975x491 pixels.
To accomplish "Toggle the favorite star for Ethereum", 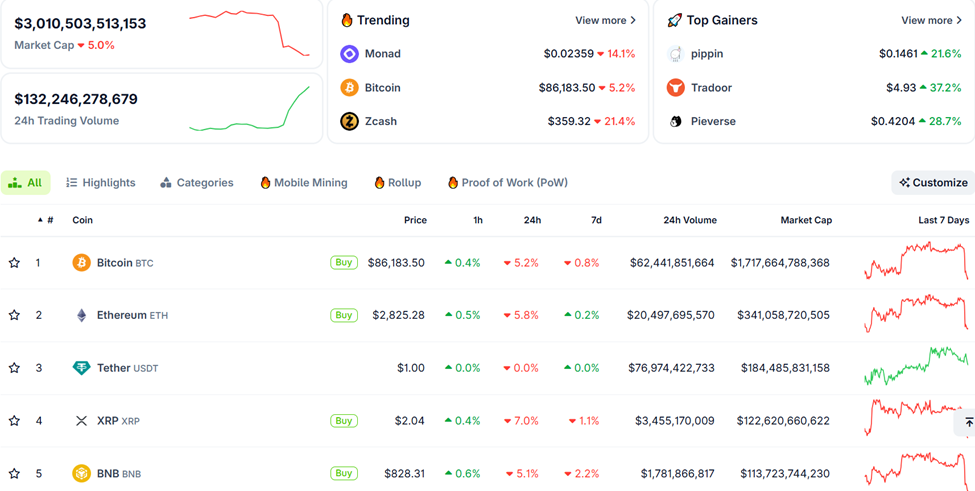I will [14, 315].
